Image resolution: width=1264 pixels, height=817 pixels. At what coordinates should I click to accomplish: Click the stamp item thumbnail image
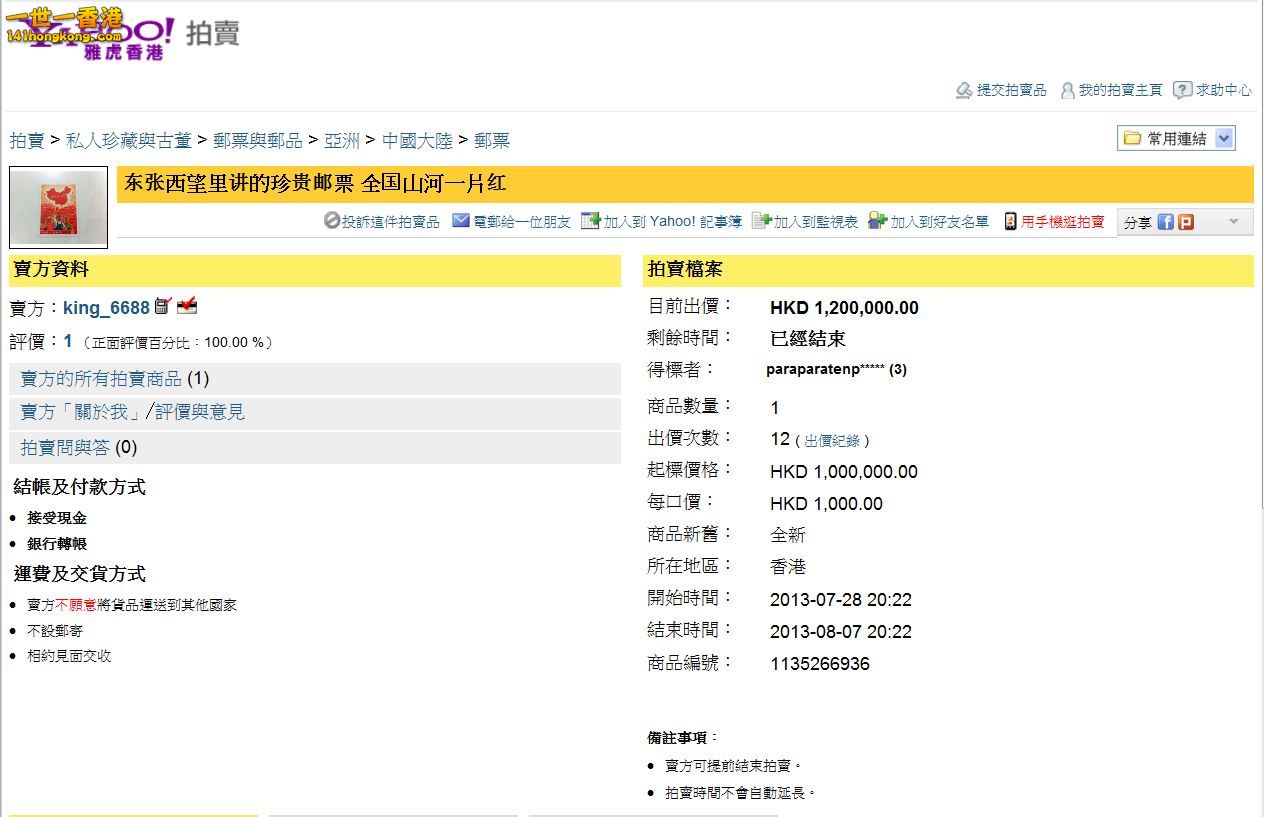58,207
